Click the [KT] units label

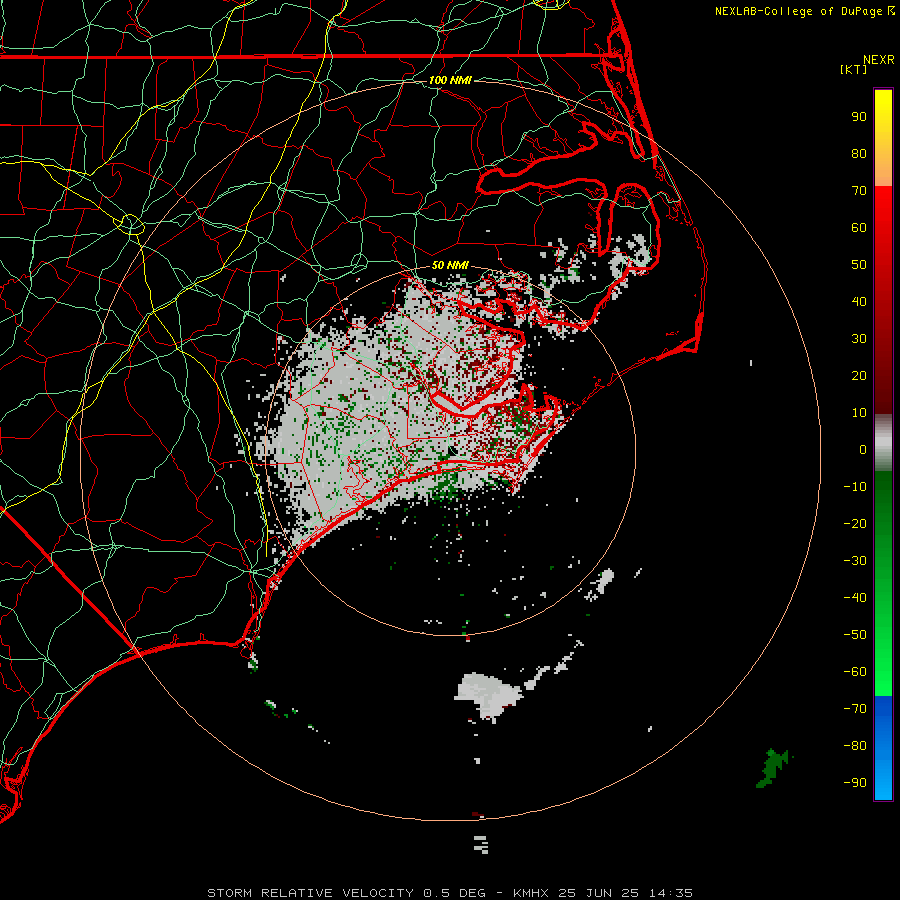pyautogui.click(x=854, y=69)
